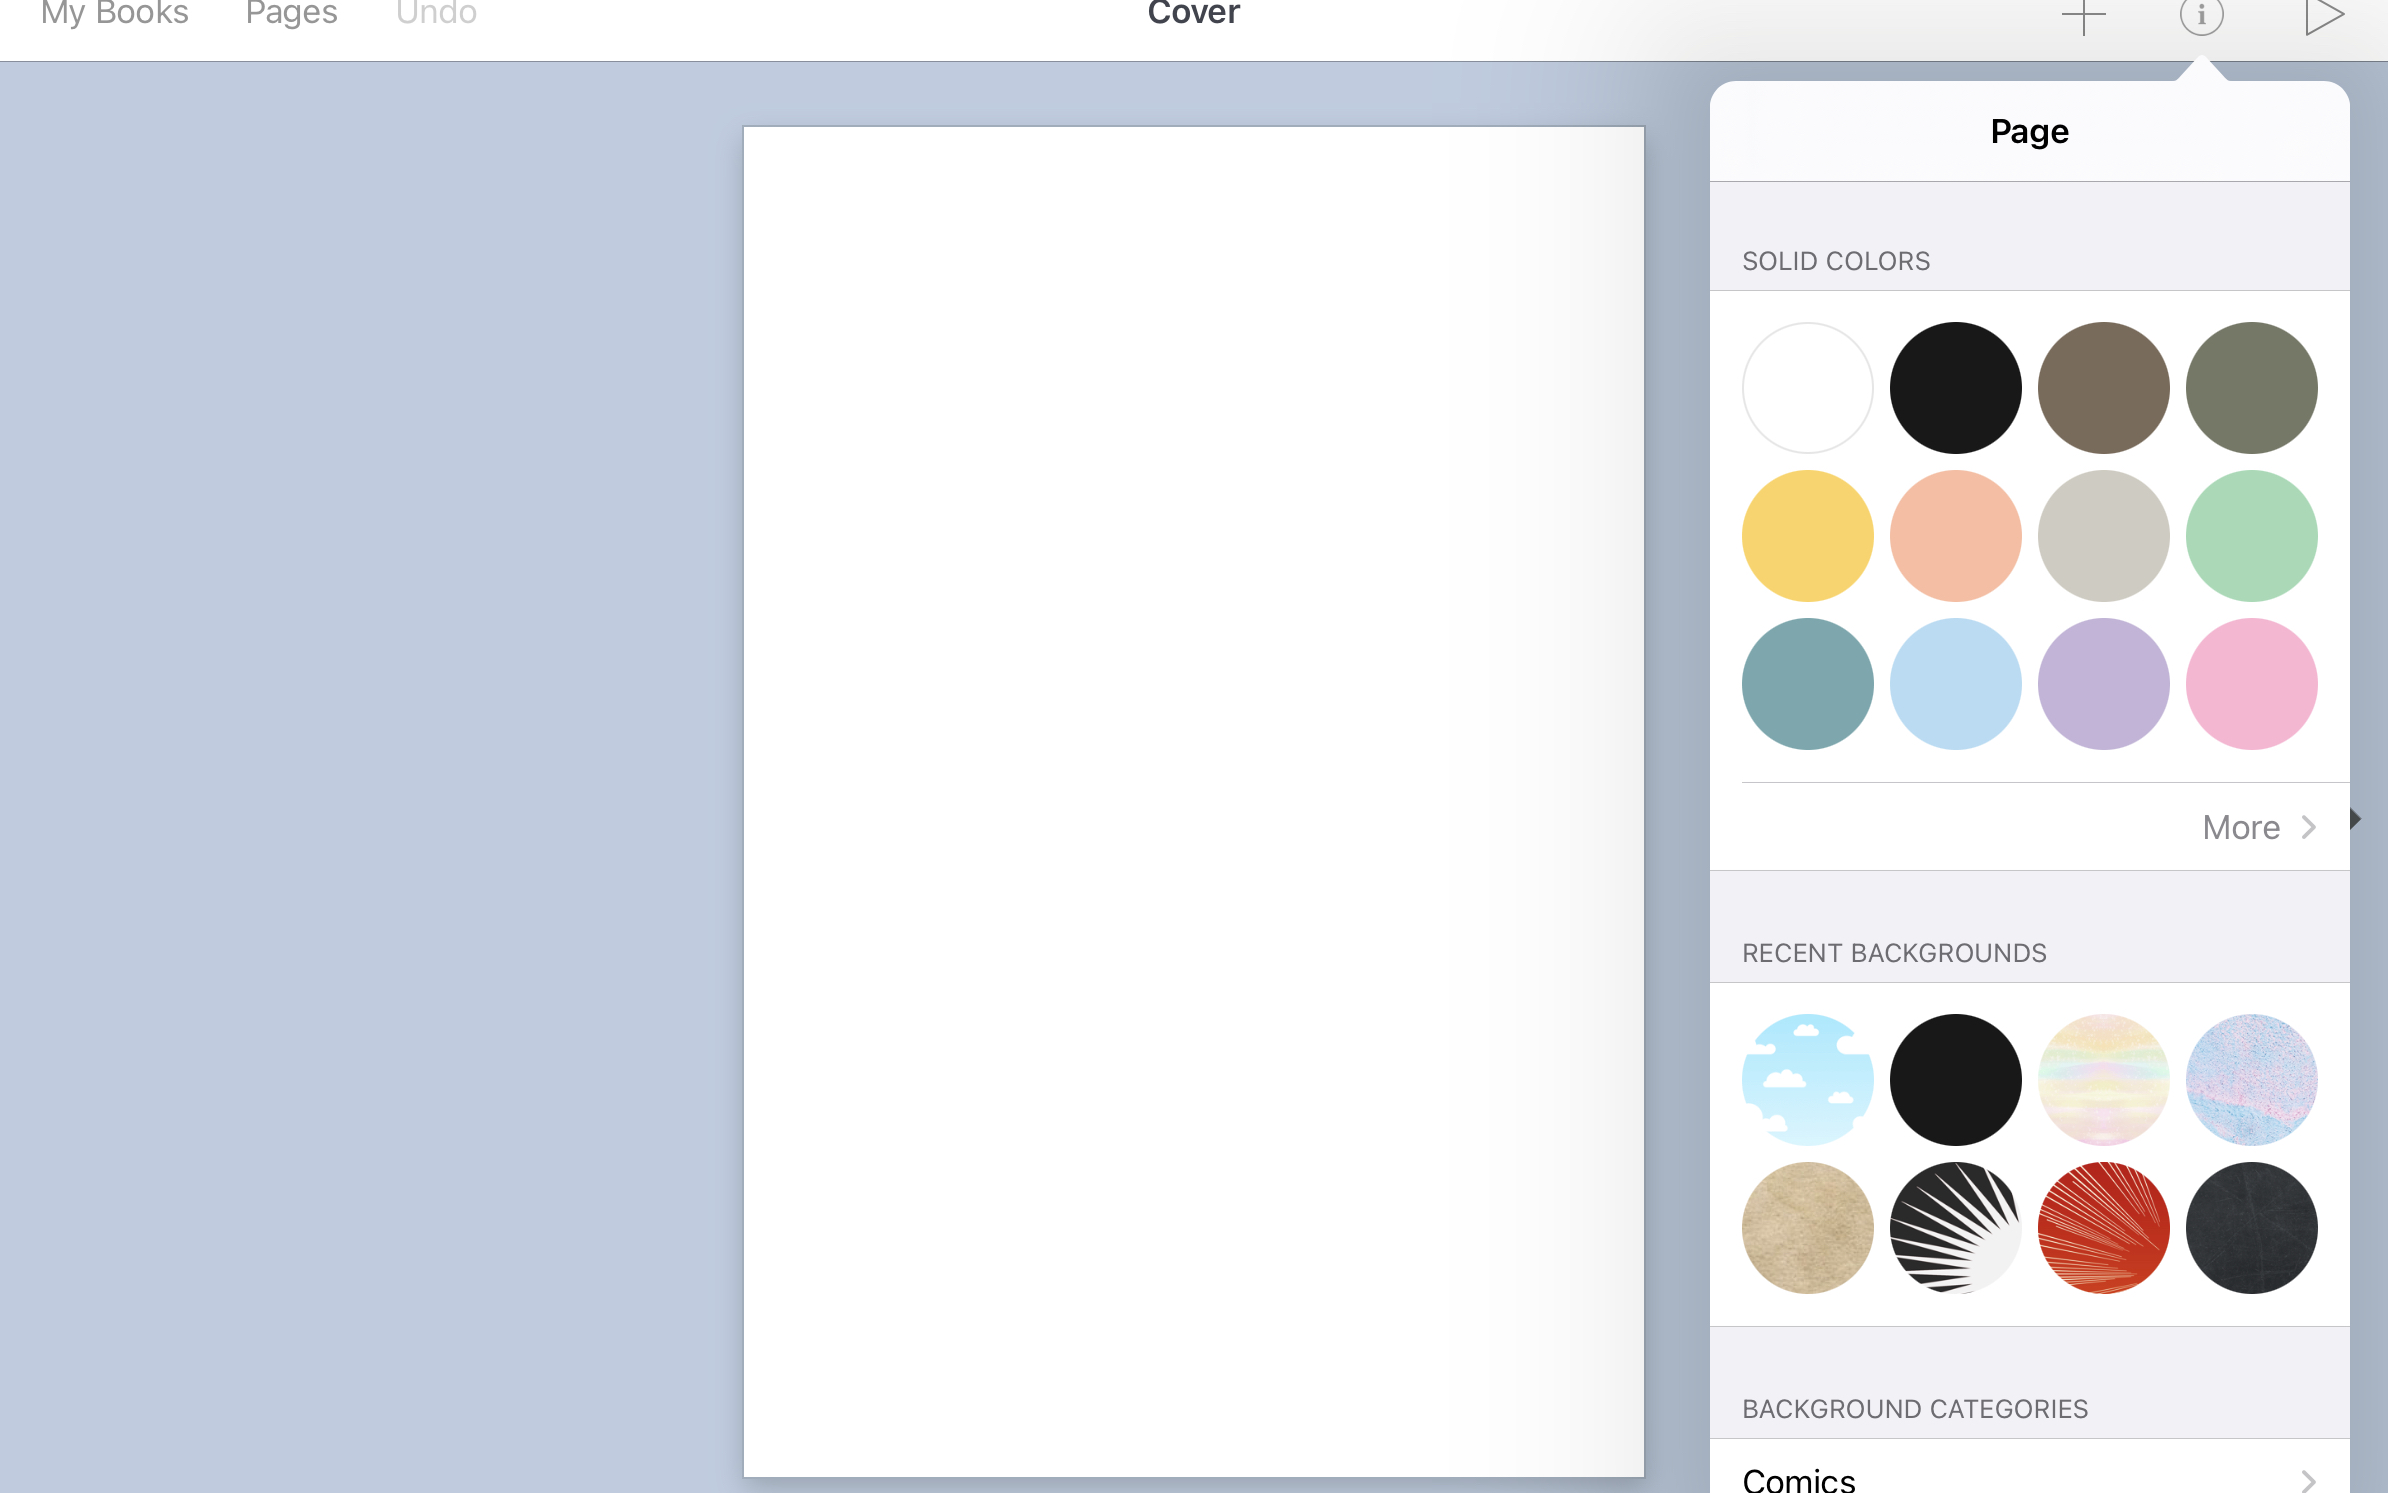Click the Page popover heading
Viewport: 2388px width, 1493px height.
point(2029,132)
